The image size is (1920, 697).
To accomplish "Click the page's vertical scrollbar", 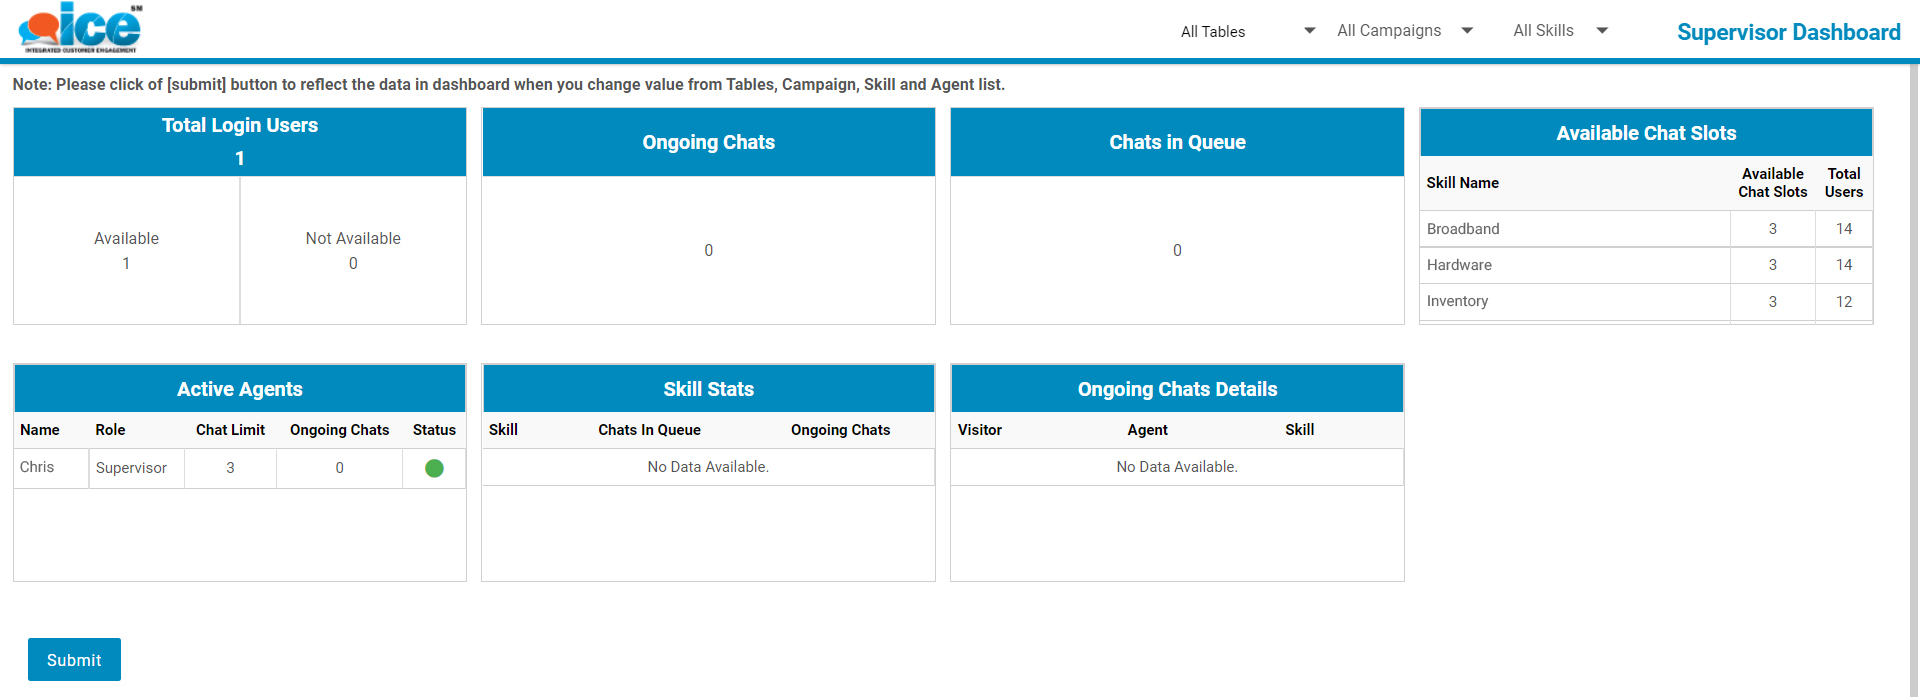I will point(1914,380).
